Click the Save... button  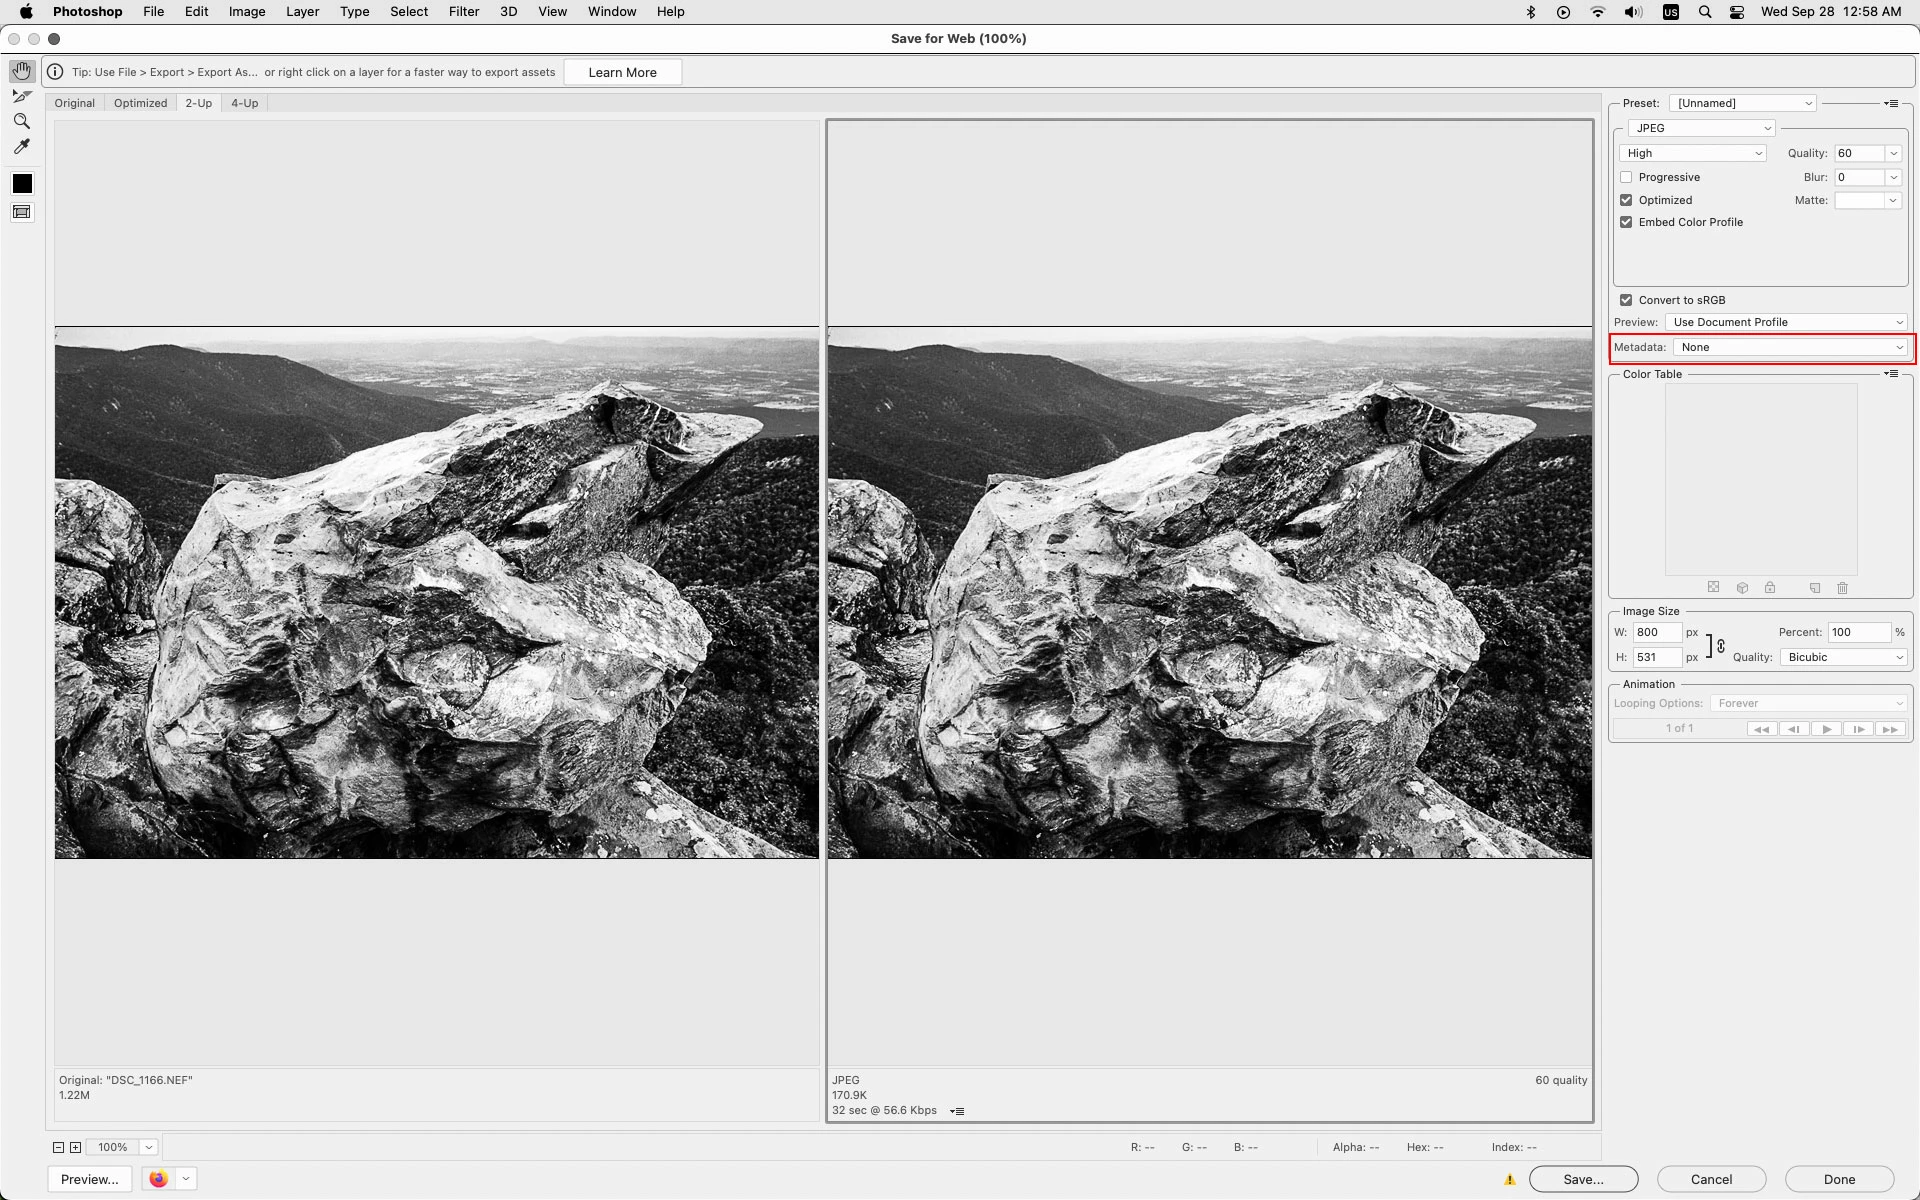[1583, 1179]
